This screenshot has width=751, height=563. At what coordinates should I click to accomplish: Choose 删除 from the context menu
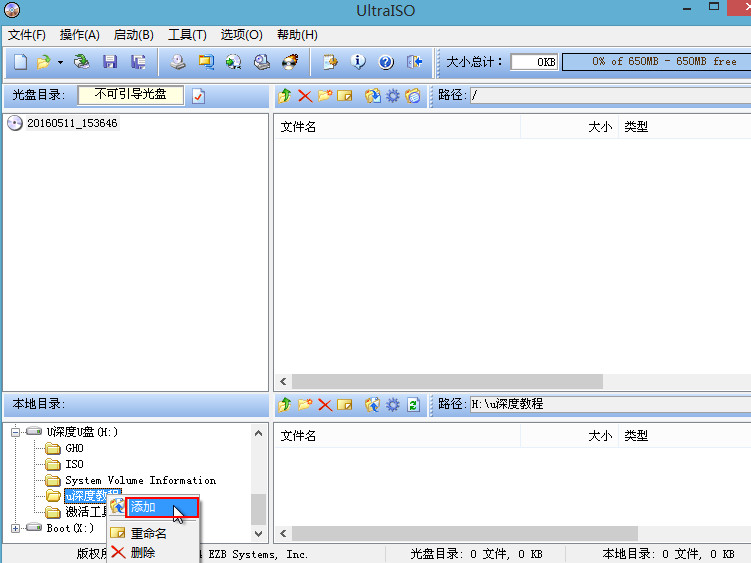point(143,553)
